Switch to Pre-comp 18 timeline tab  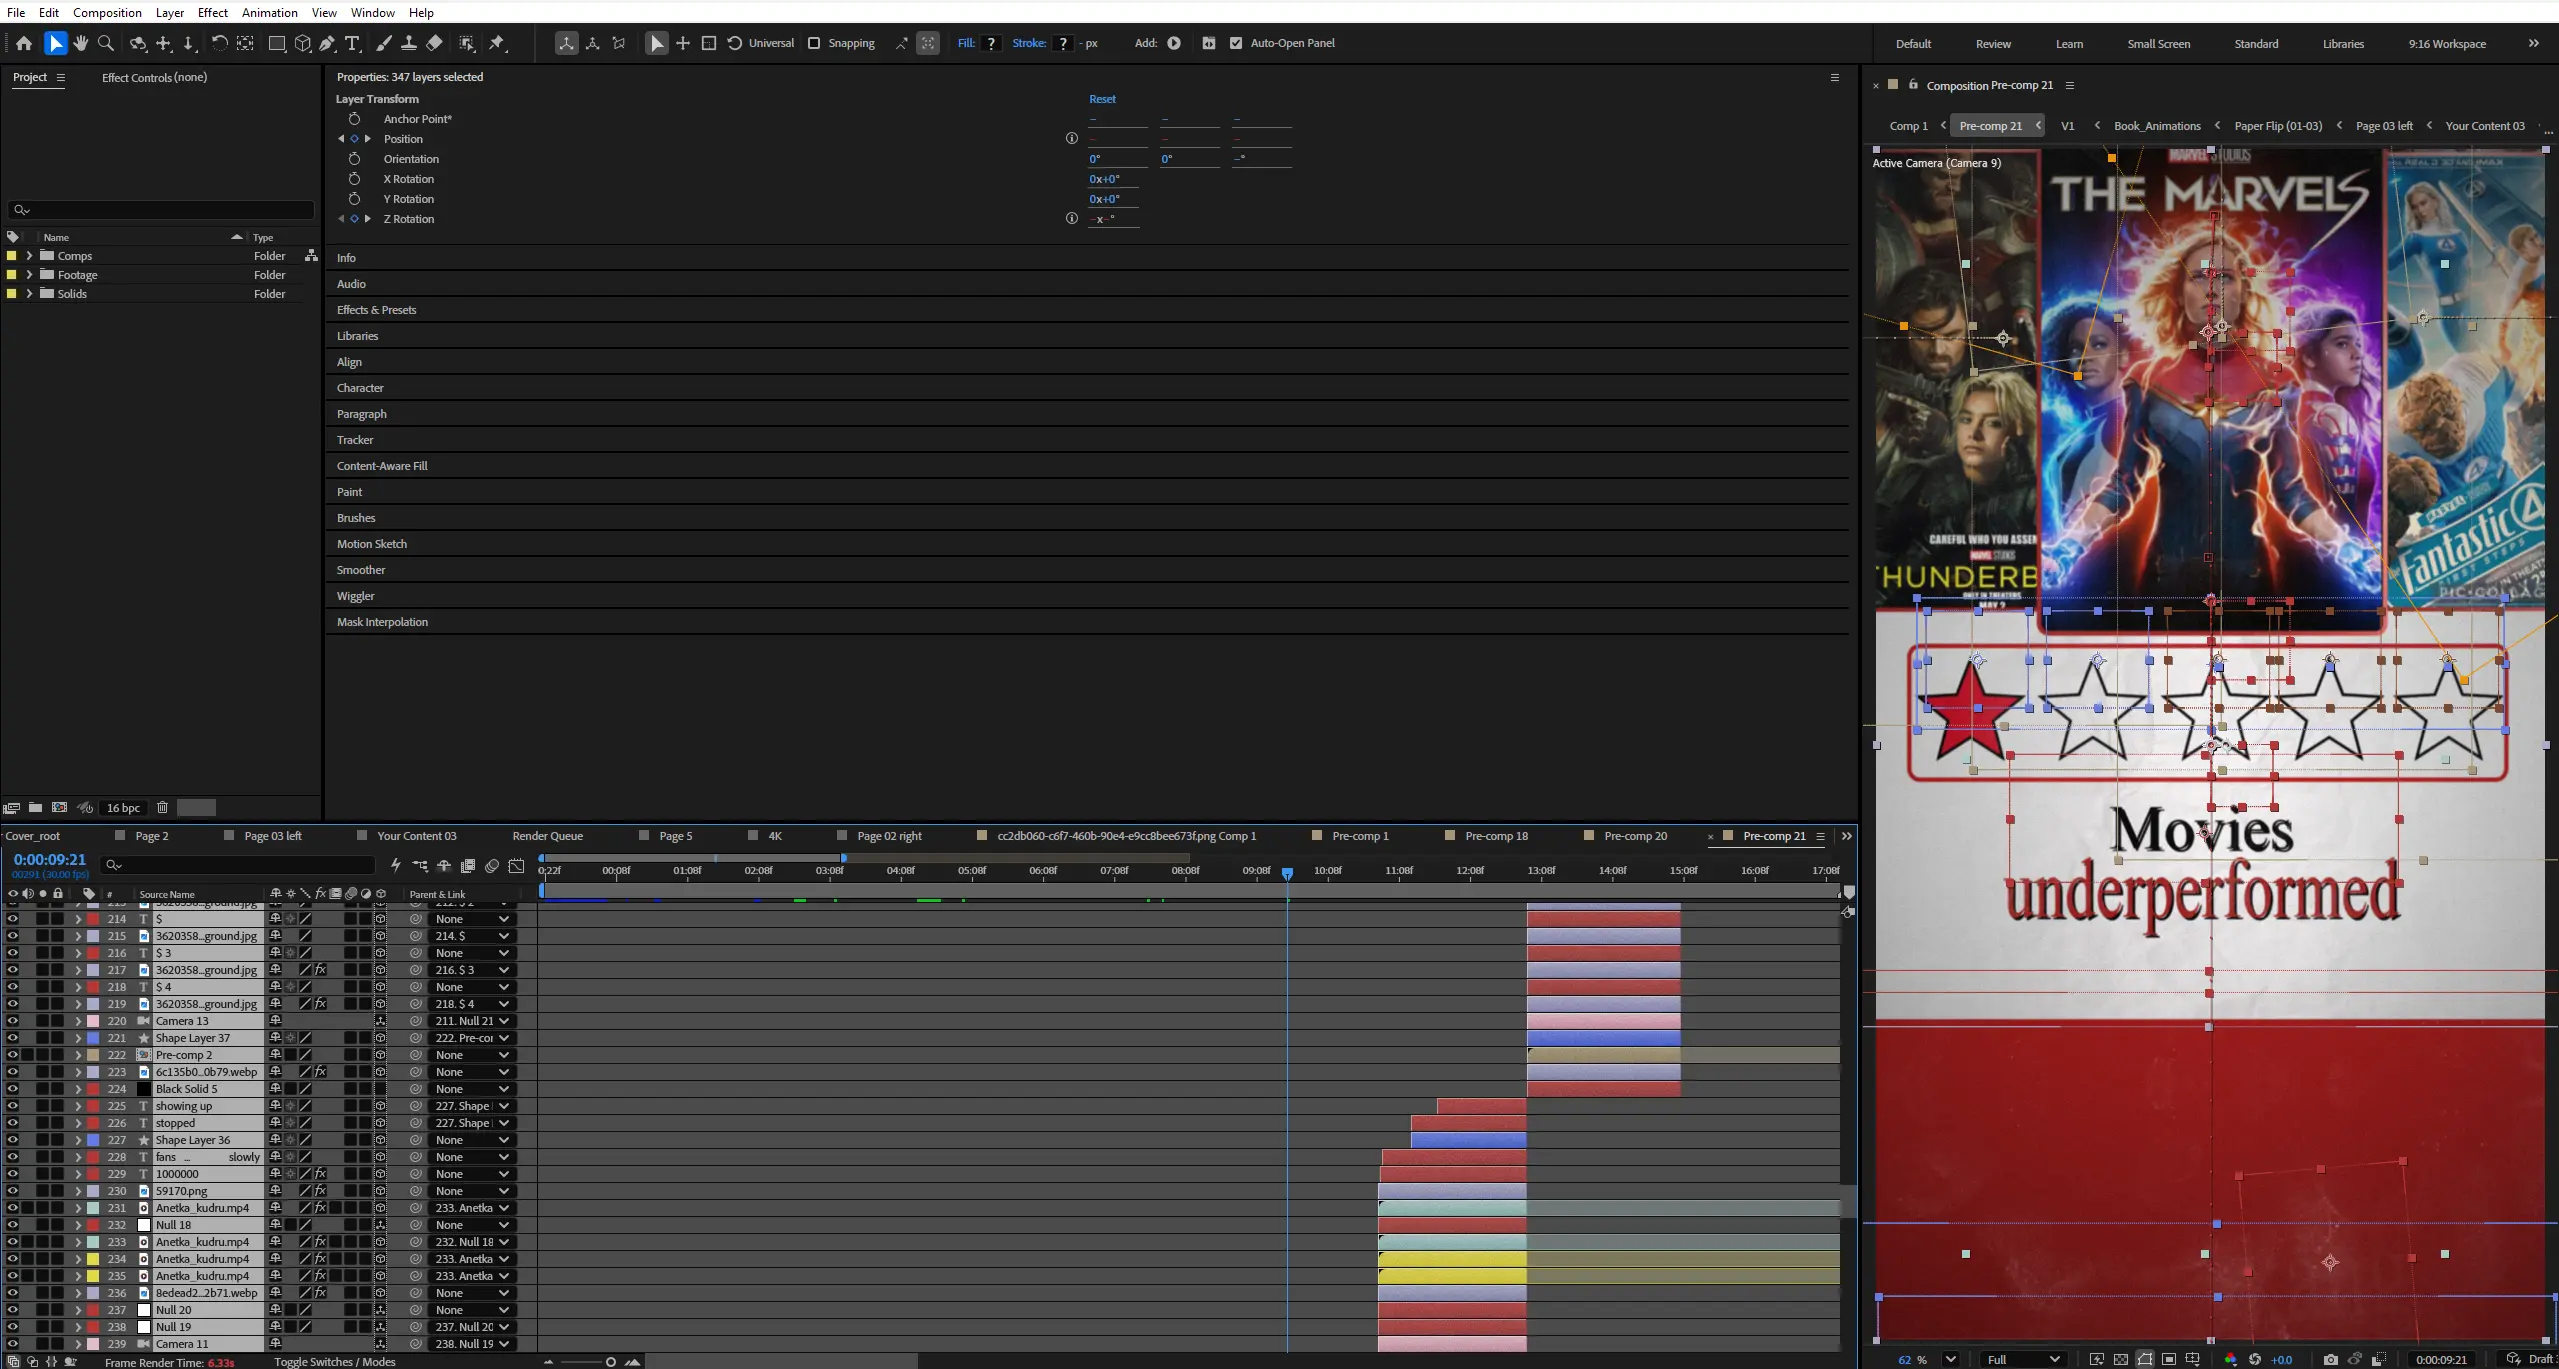tap(1496, 836)
